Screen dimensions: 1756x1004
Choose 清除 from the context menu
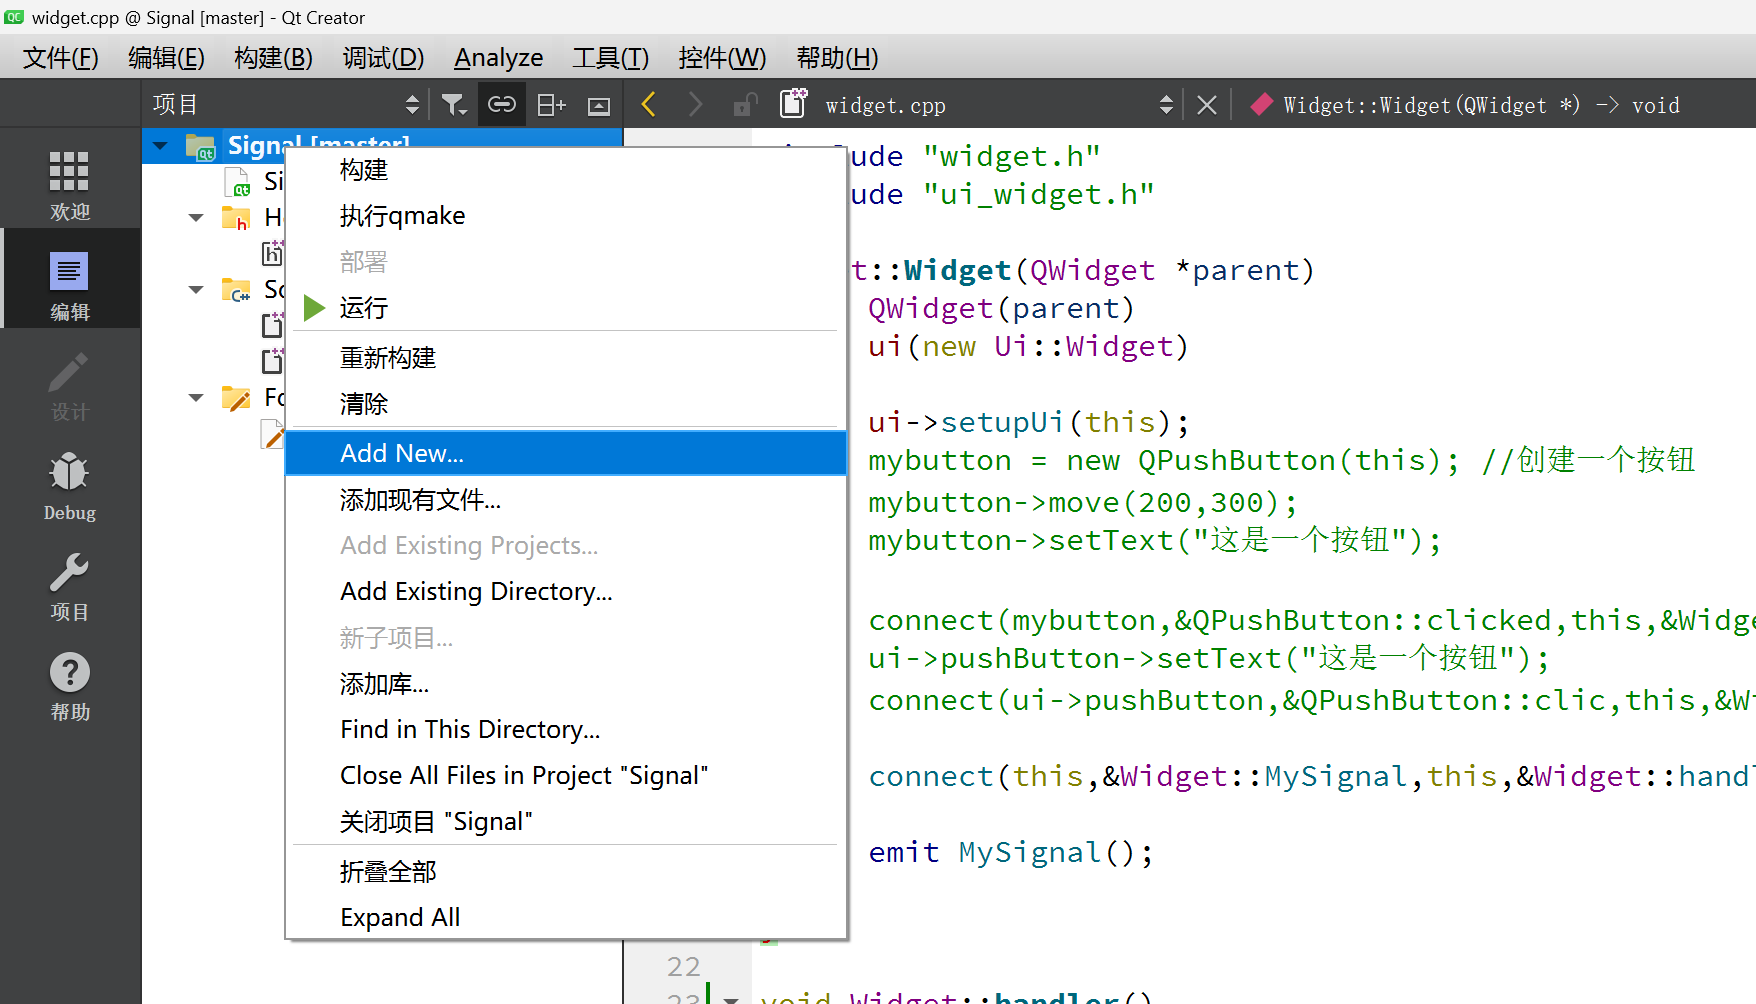(x=566, y=404)
